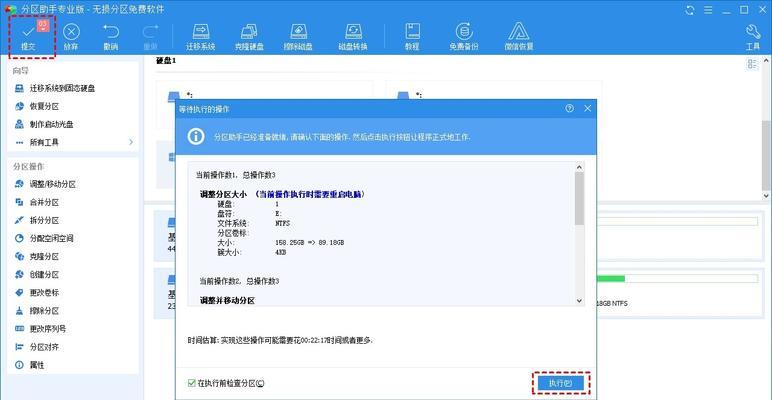Screen dimensions: 772x400
Task: Click the operations list scrollbar up arrow
Action: click(579, 167)
